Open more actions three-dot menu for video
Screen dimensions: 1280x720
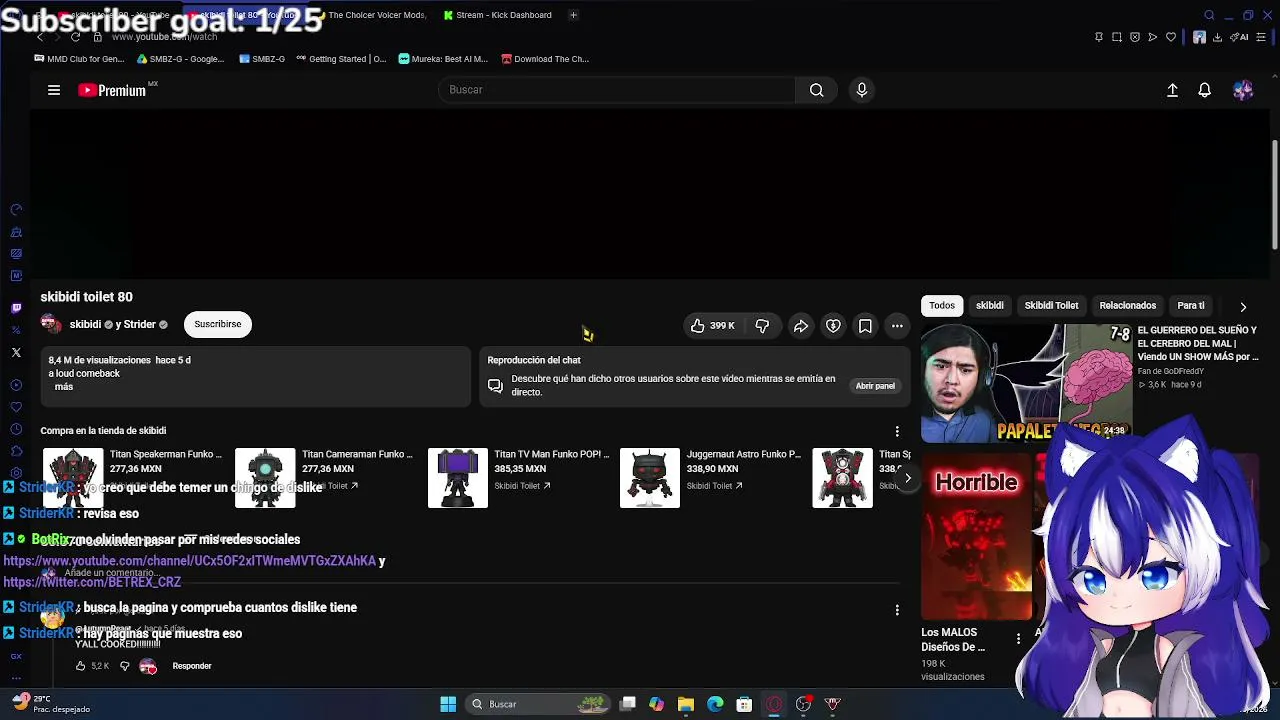click(897, 325)
